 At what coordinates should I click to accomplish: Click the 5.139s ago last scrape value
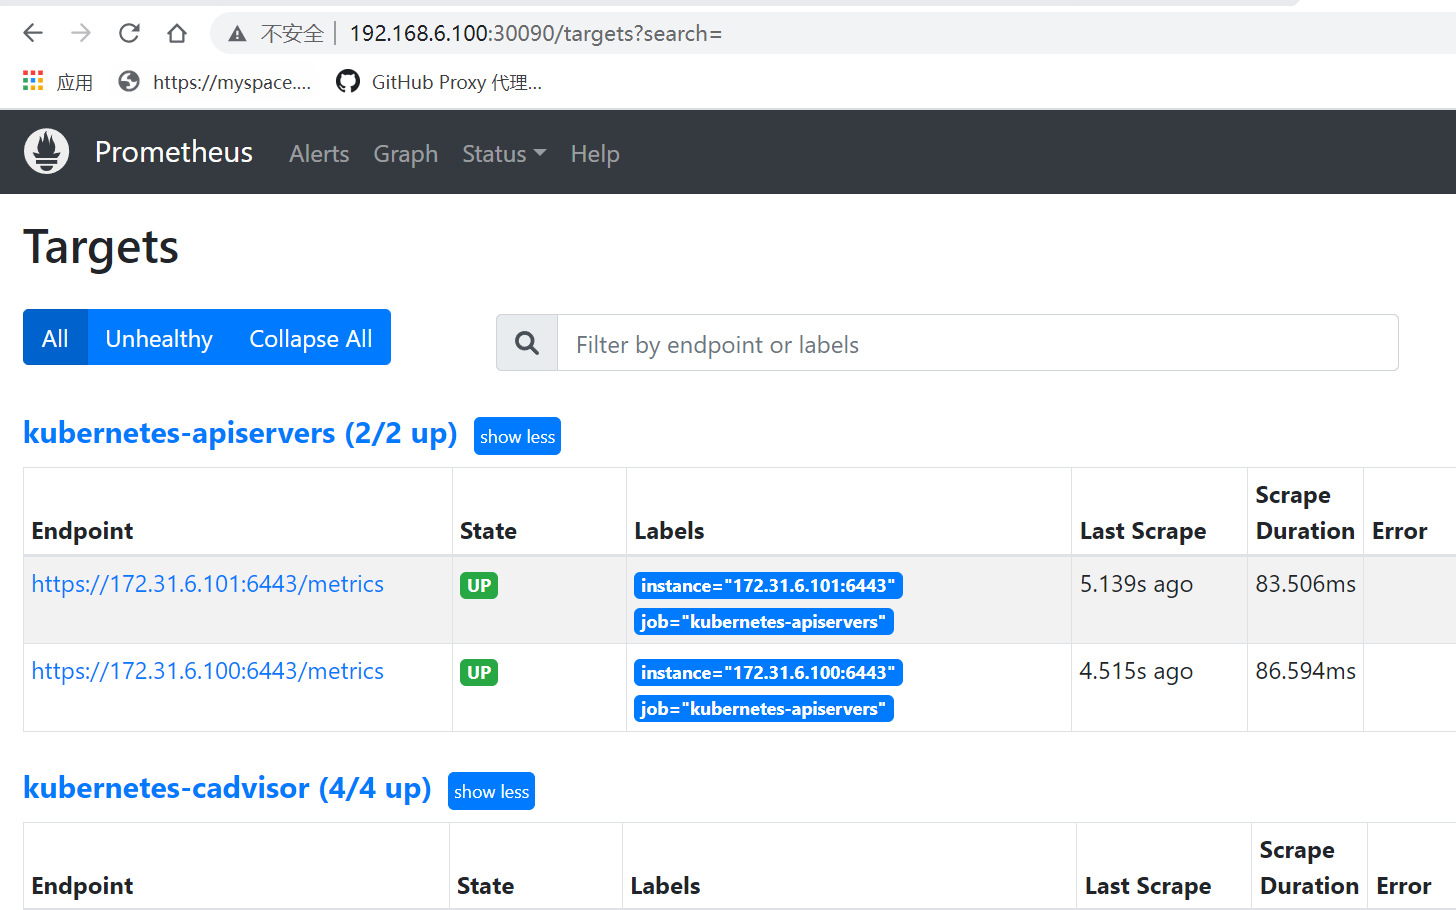tap(1136, 584)
